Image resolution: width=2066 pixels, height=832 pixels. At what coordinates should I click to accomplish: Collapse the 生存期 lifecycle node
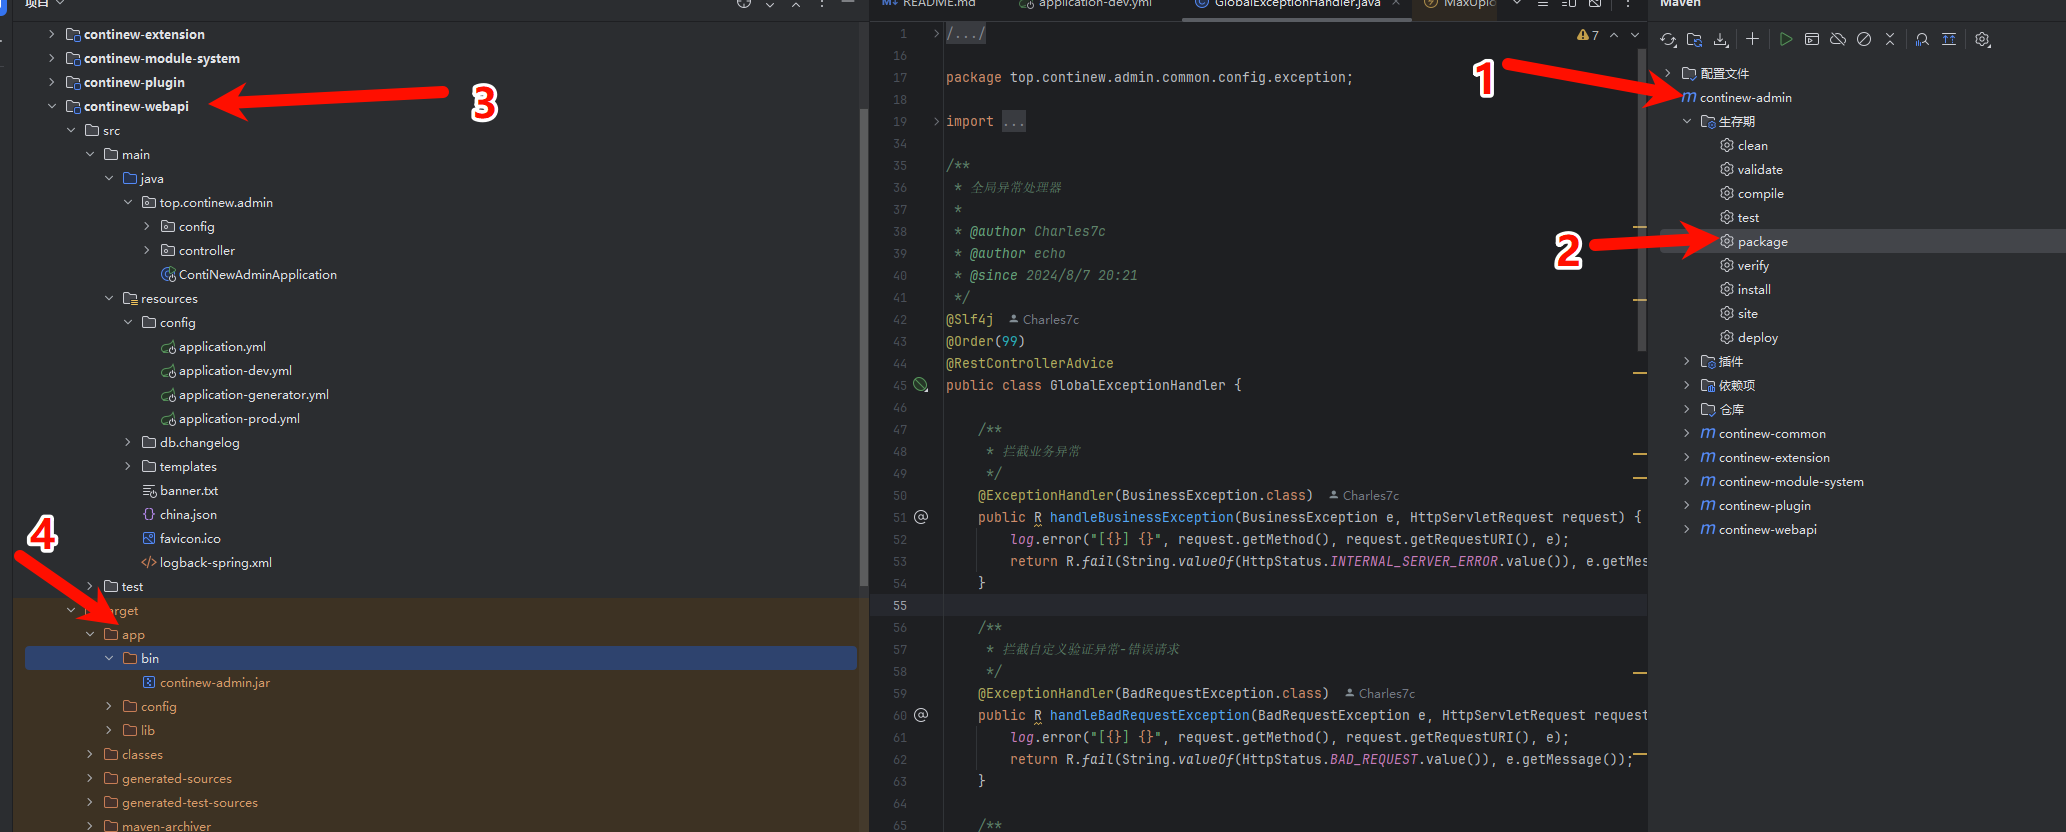pyautogui.click(x=1687, y=121)
